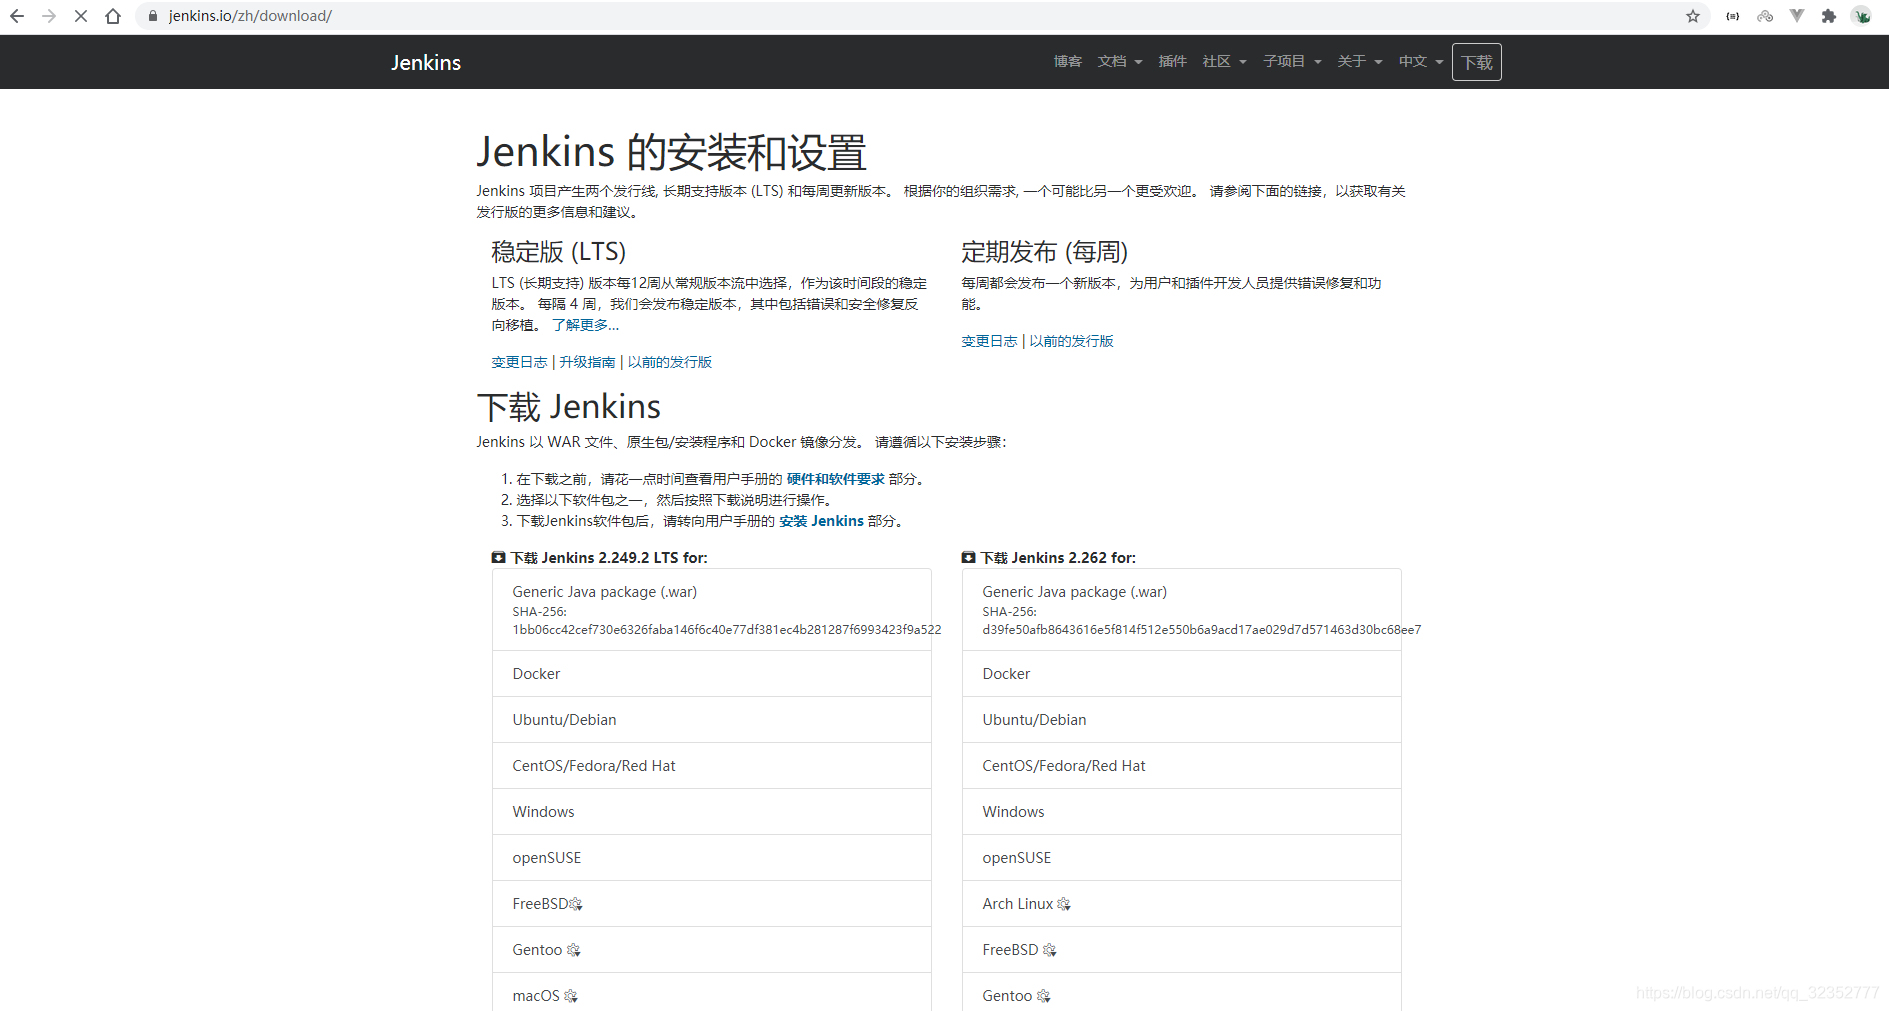
Task: Select Ubuntu/Debian under weekly downloads
Action: click(1182, 720)
